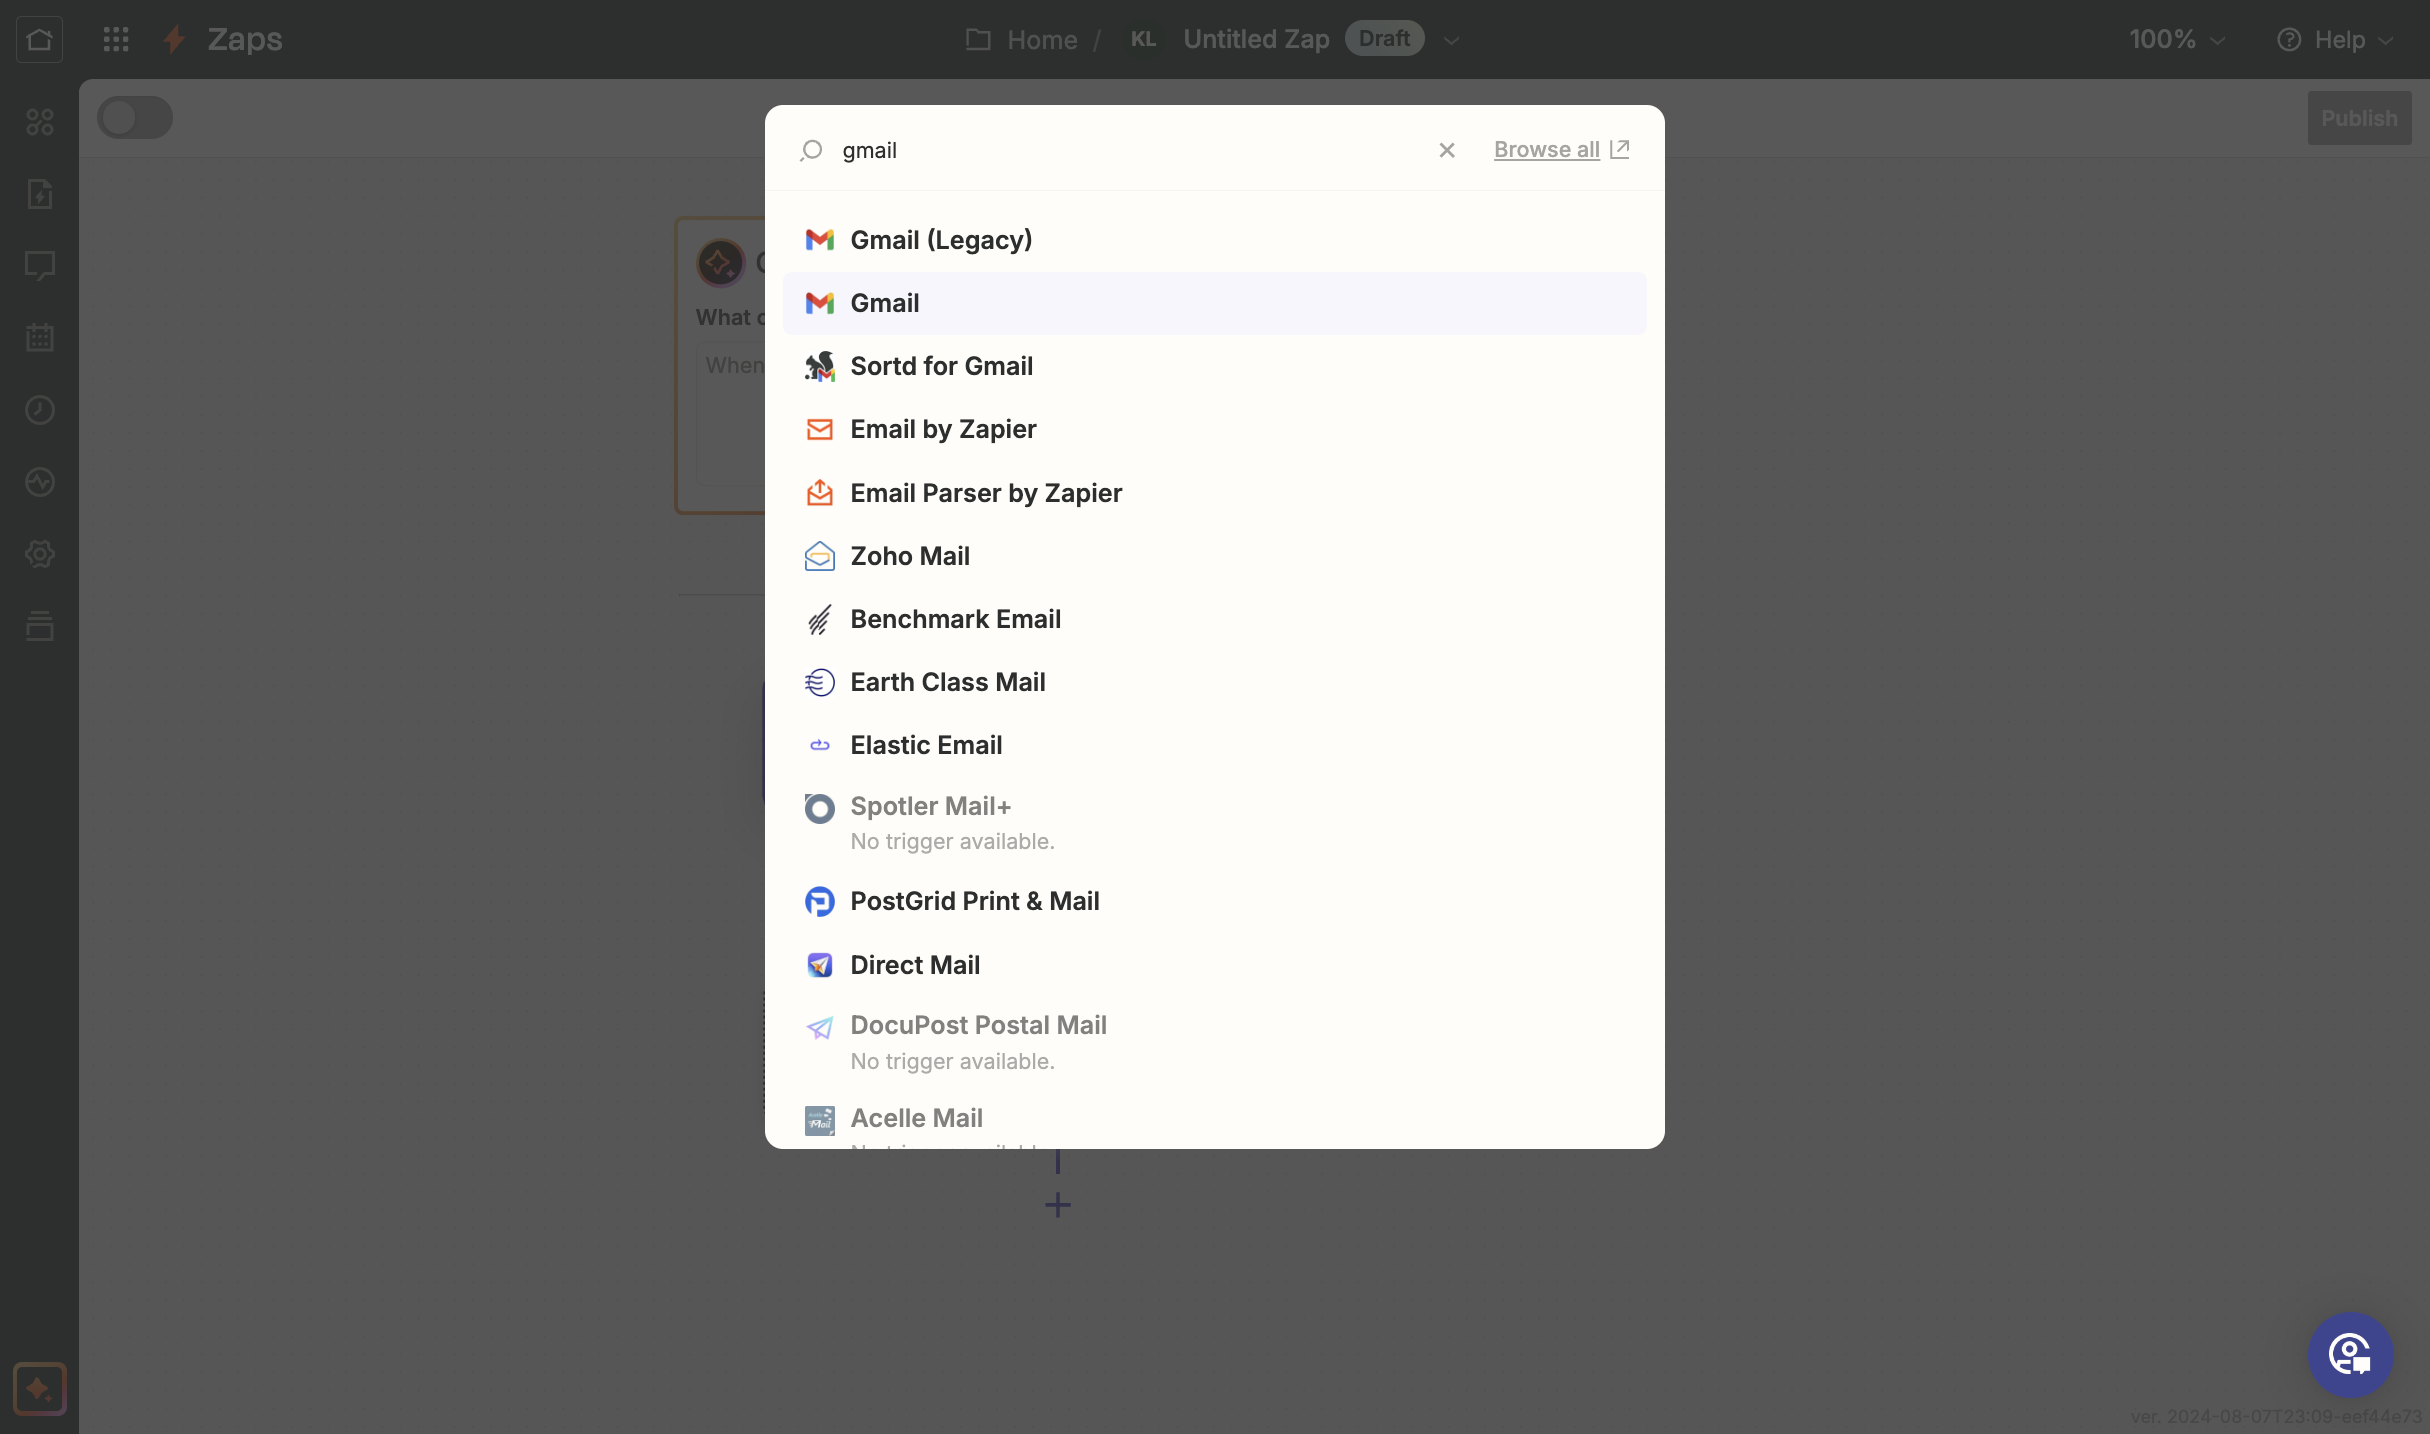2430x1434 pixels.
Task: Open the activity status sidebar icon
Action: tap(39, 482)
